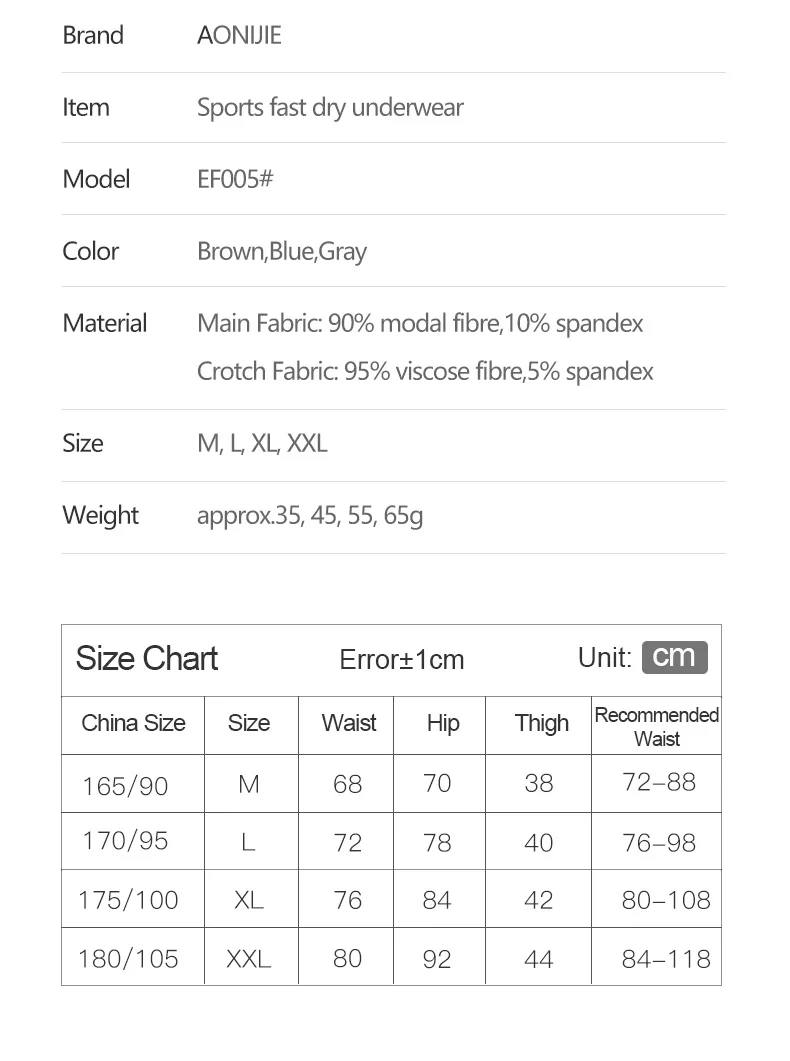Screen dimensions: 790x1061
Task: Click the Crotch Fabric material line
Action: pyautogui.click(x=425, y=371)
